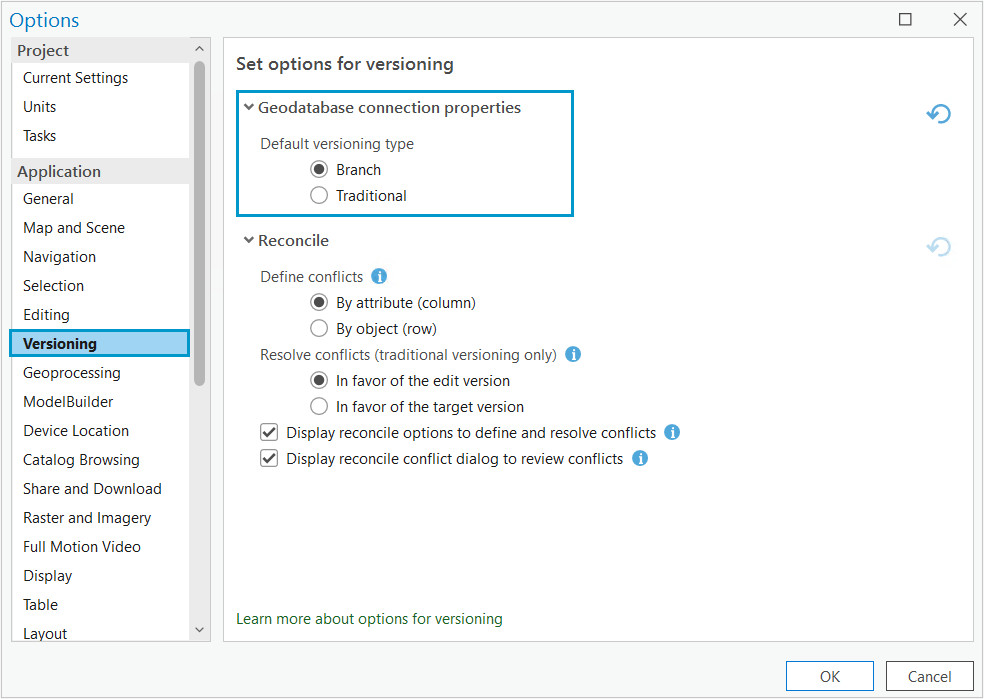Choose By object (row) conflict definition
The width and height of the screenshot is (984, 699).
[x=319, y=328]
